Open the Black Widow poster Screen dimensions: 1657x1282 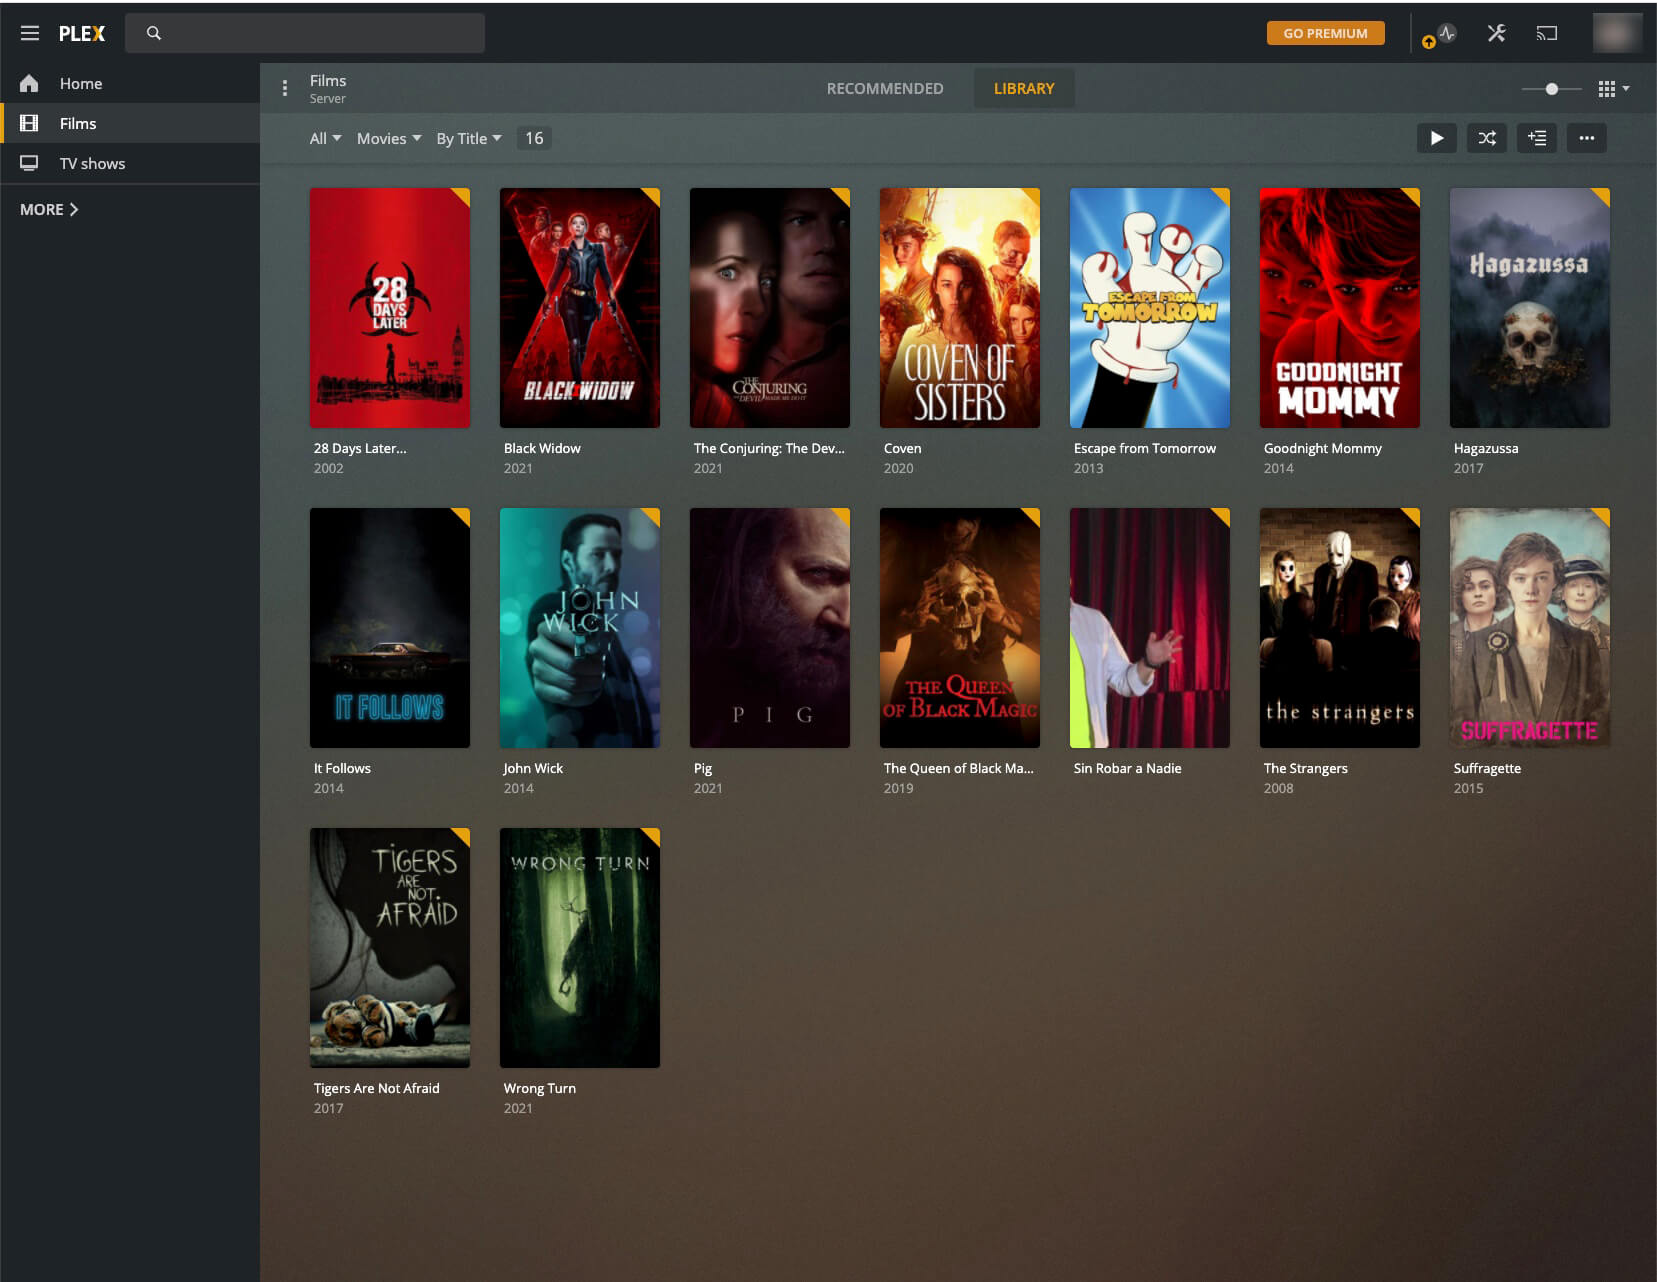(x=580, y=308)
